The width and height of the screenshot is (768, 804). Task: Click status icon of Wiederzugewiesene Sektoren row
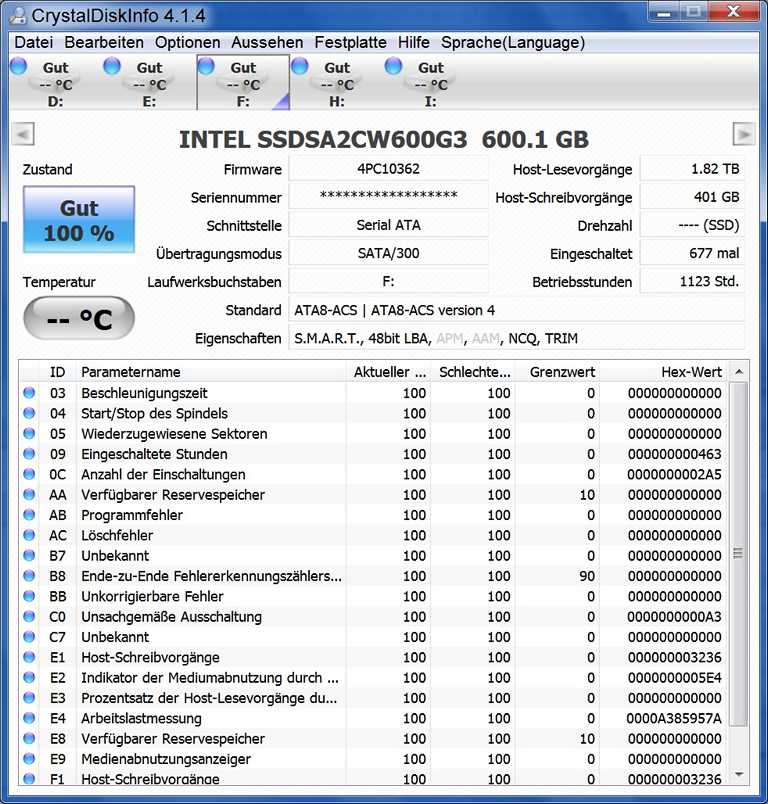(x=29, y=433)
